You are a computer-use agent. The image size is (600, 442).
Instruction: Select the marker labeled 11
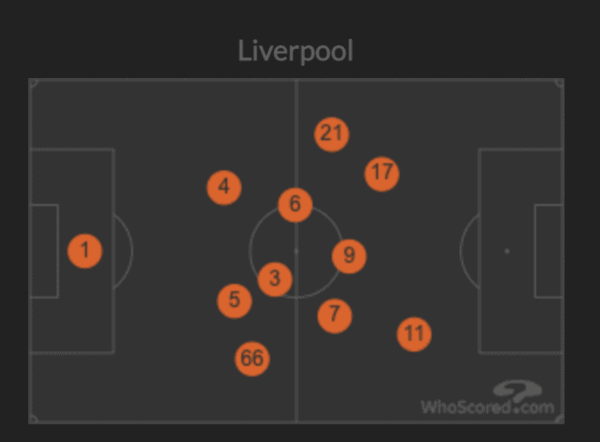[414, 334]
